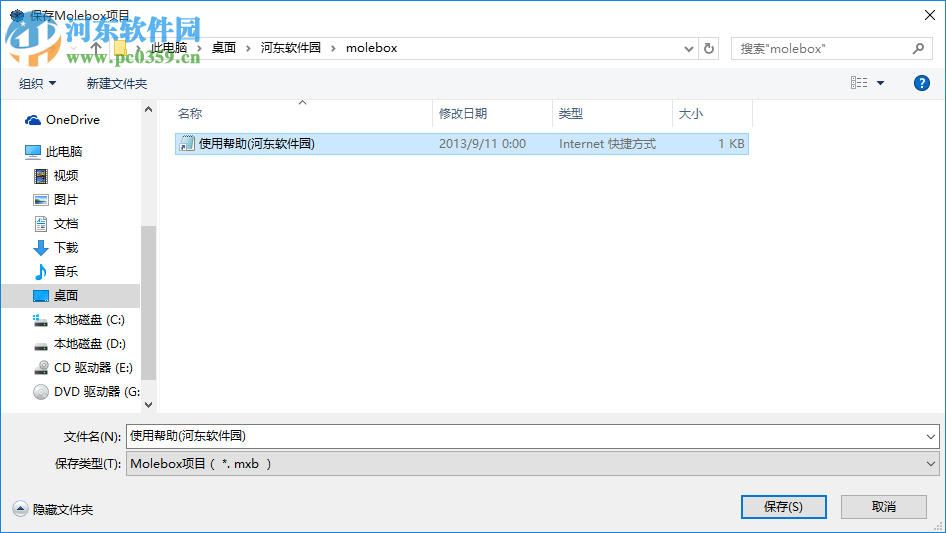Click the 音乐 note icon

(40, 272)
